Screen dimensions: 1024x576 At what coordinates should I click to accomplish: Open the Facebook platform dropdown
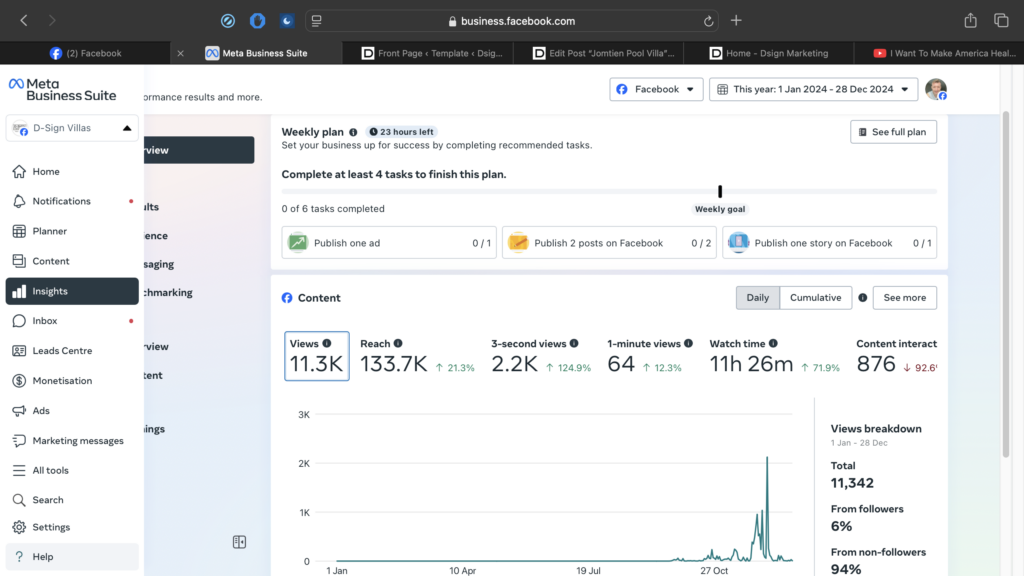point(656,89)
